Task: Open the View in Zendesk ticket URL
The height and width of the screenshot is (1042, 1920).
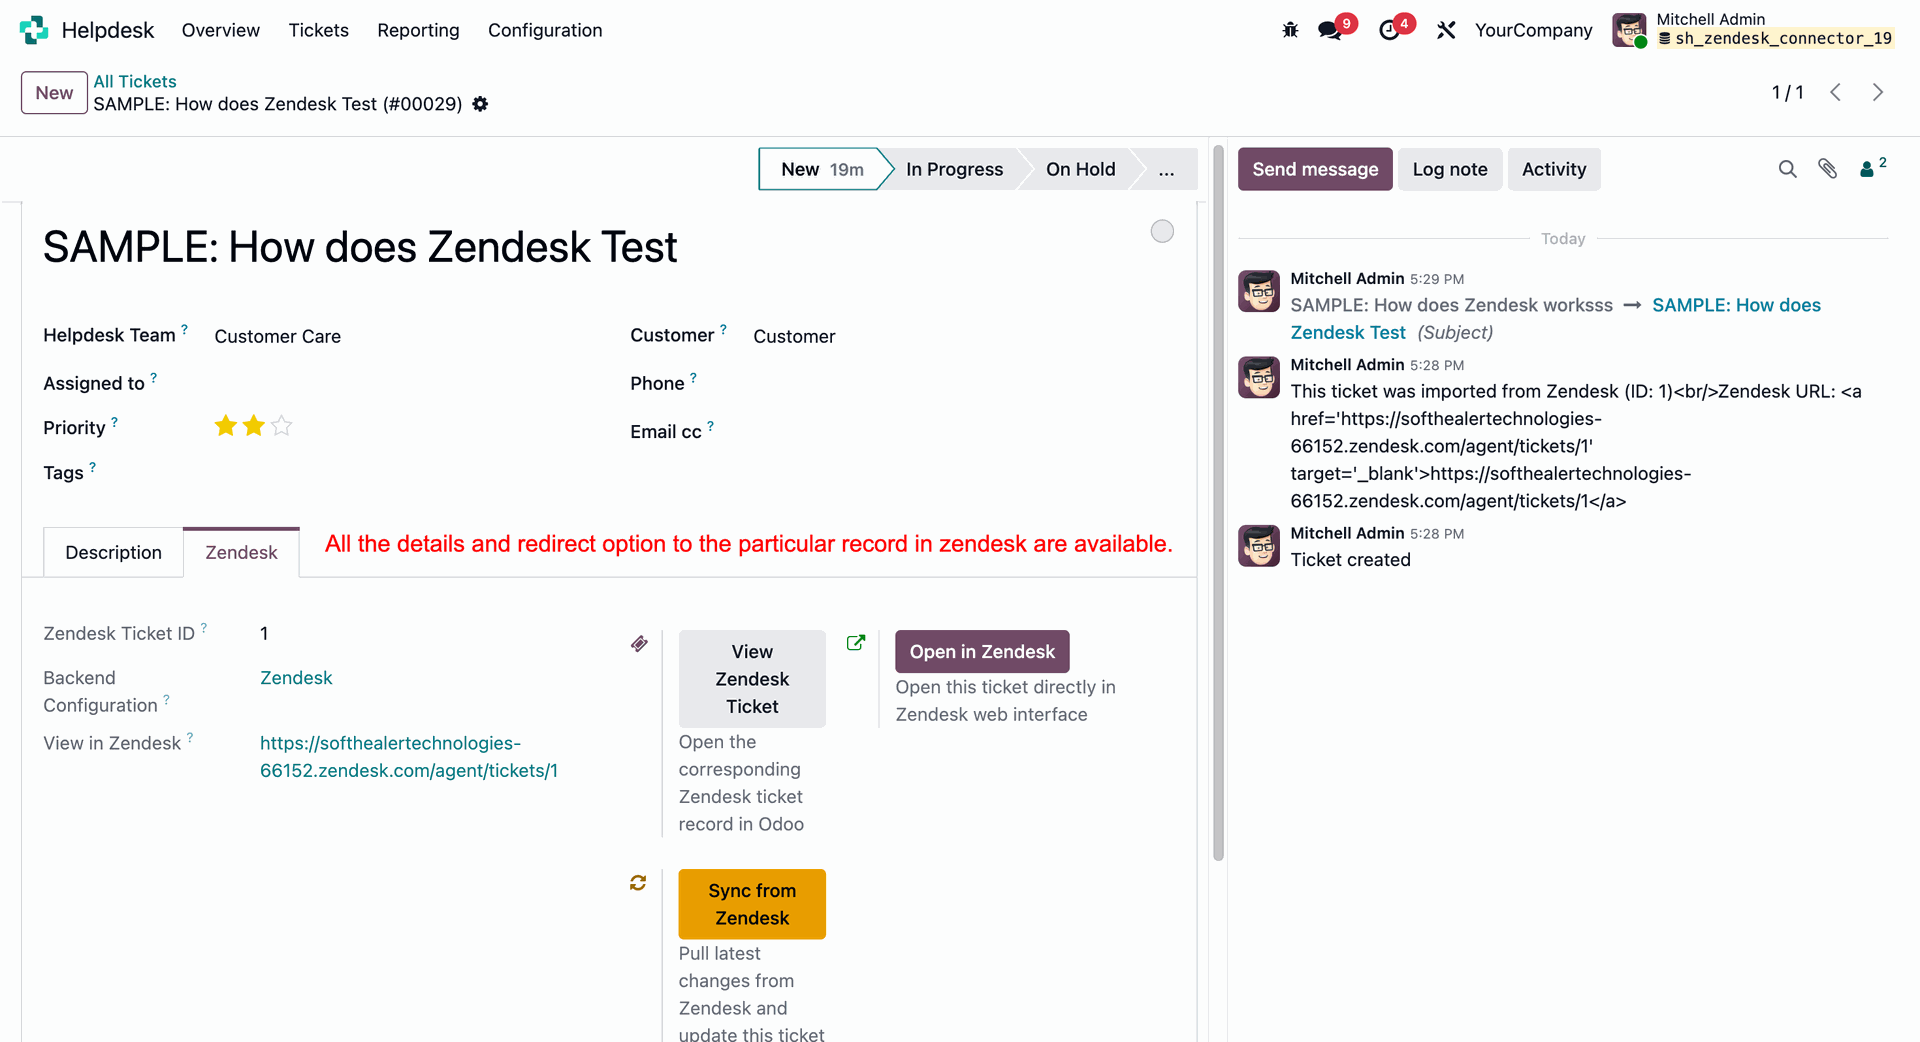Action: 409,757
